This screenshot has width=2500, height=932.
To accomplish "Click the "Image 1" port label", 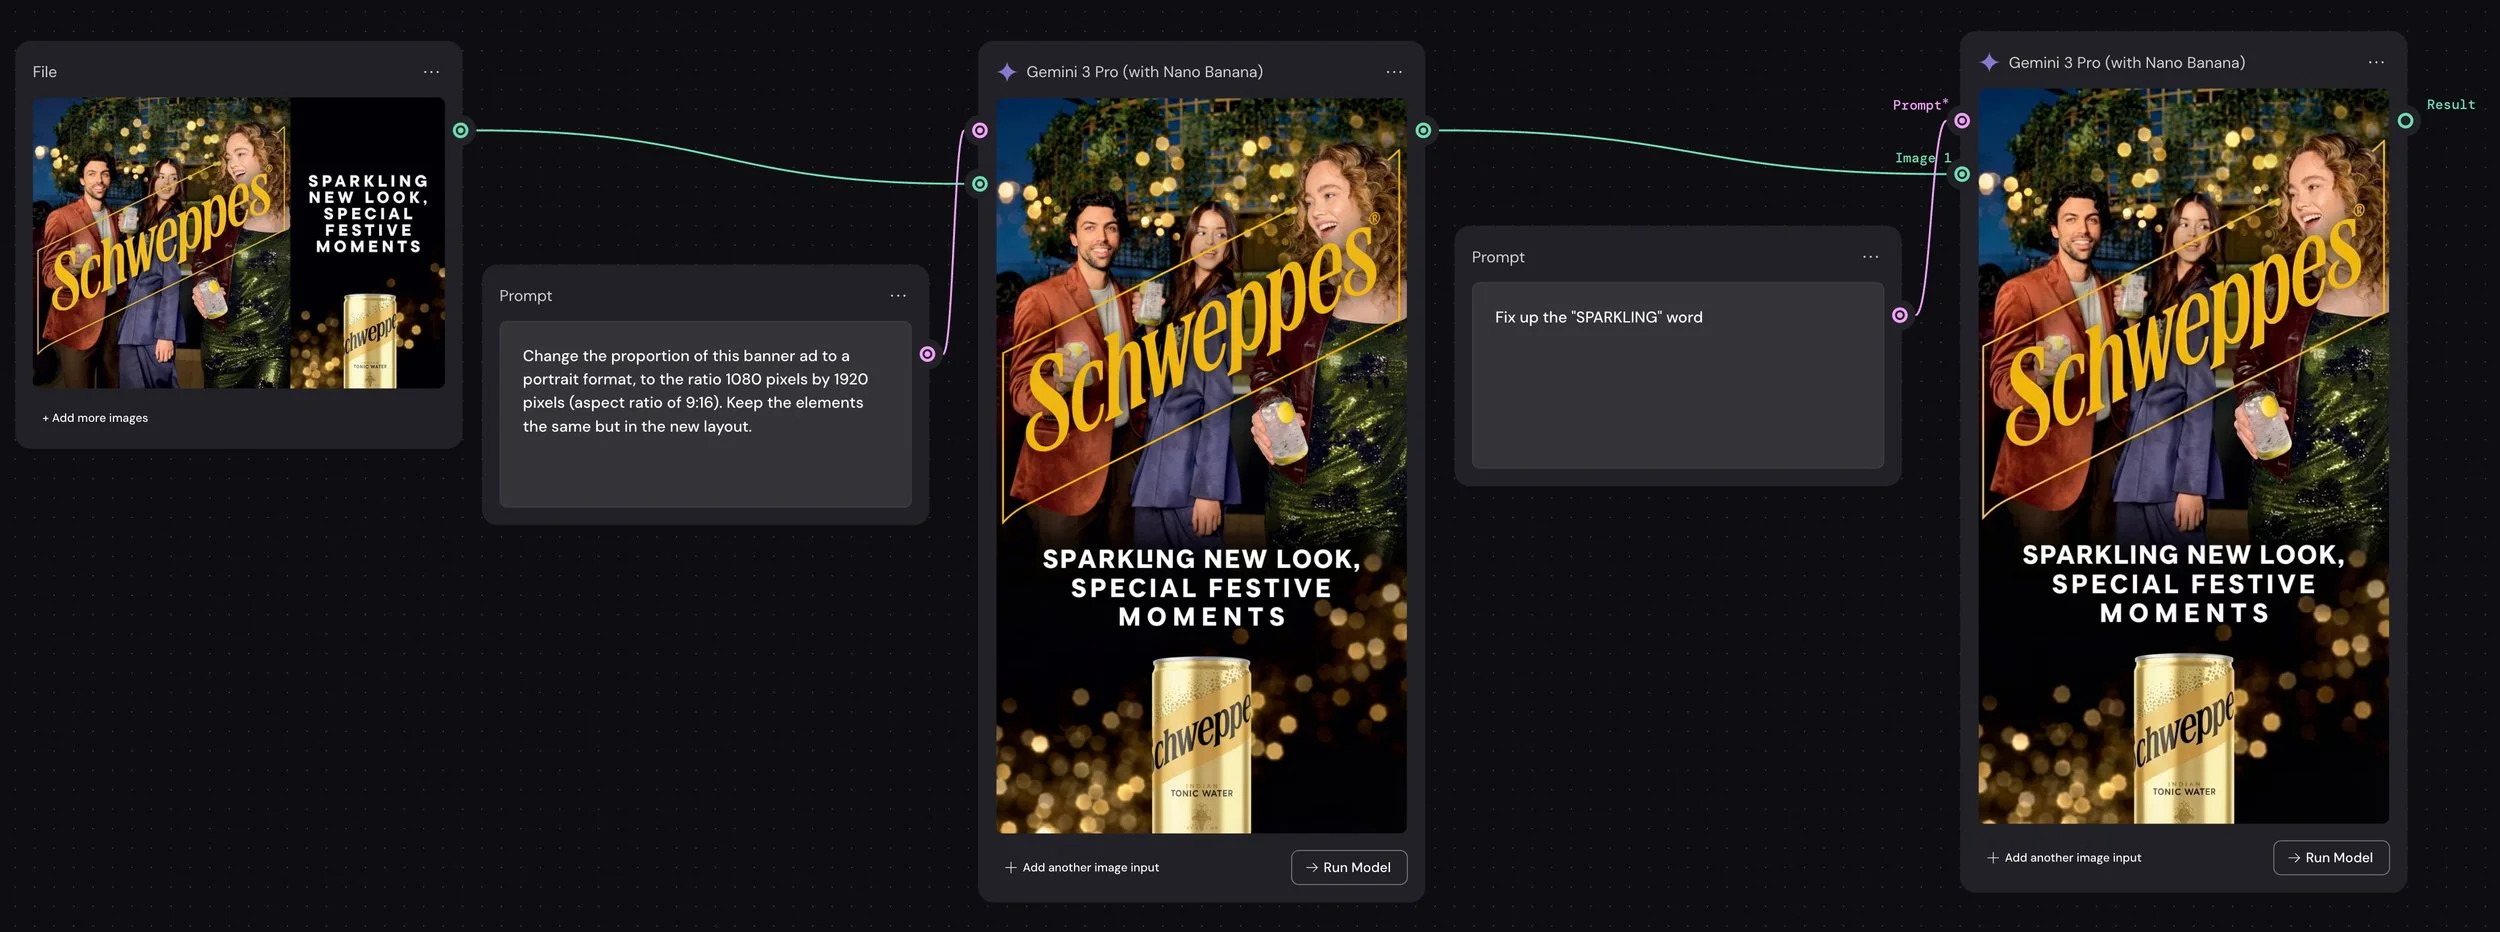I will [1923, 158].
